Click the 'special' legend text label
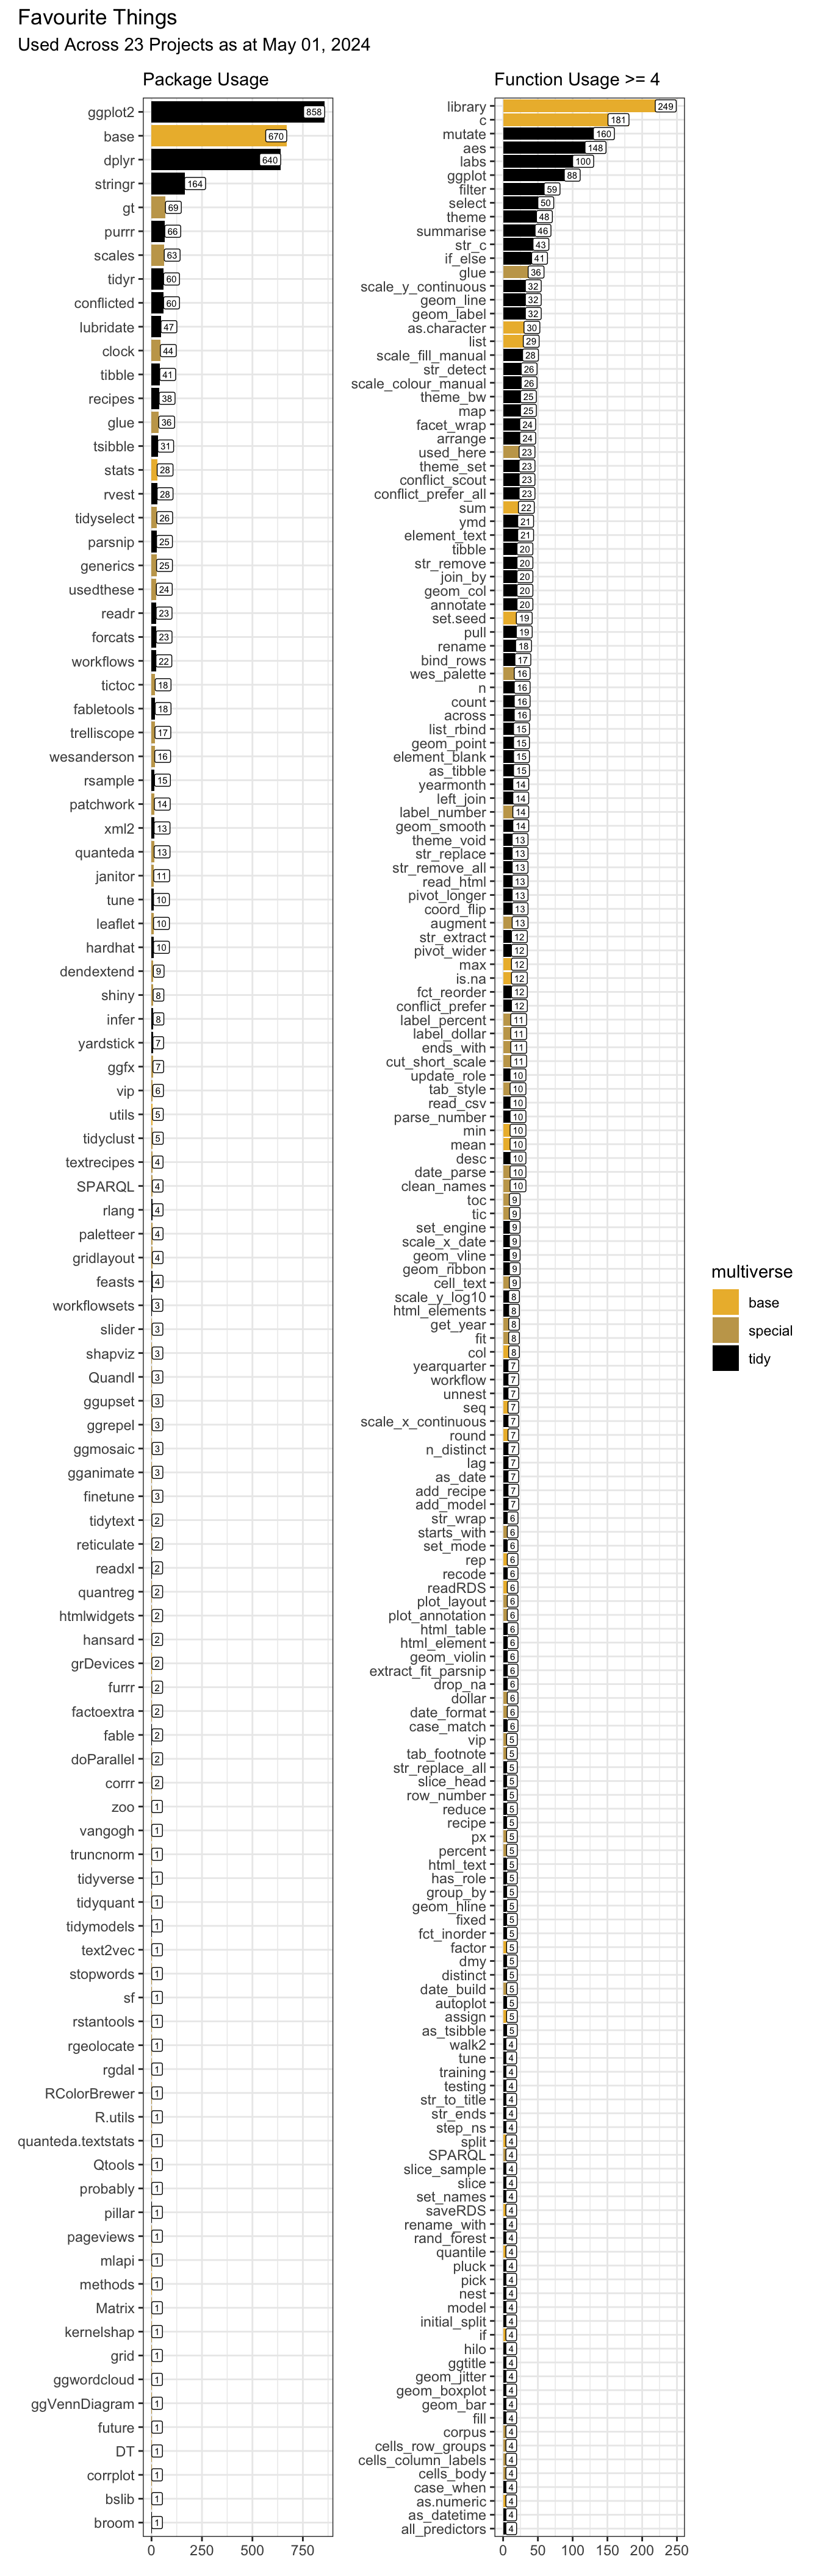 (x=770, y=1331)
